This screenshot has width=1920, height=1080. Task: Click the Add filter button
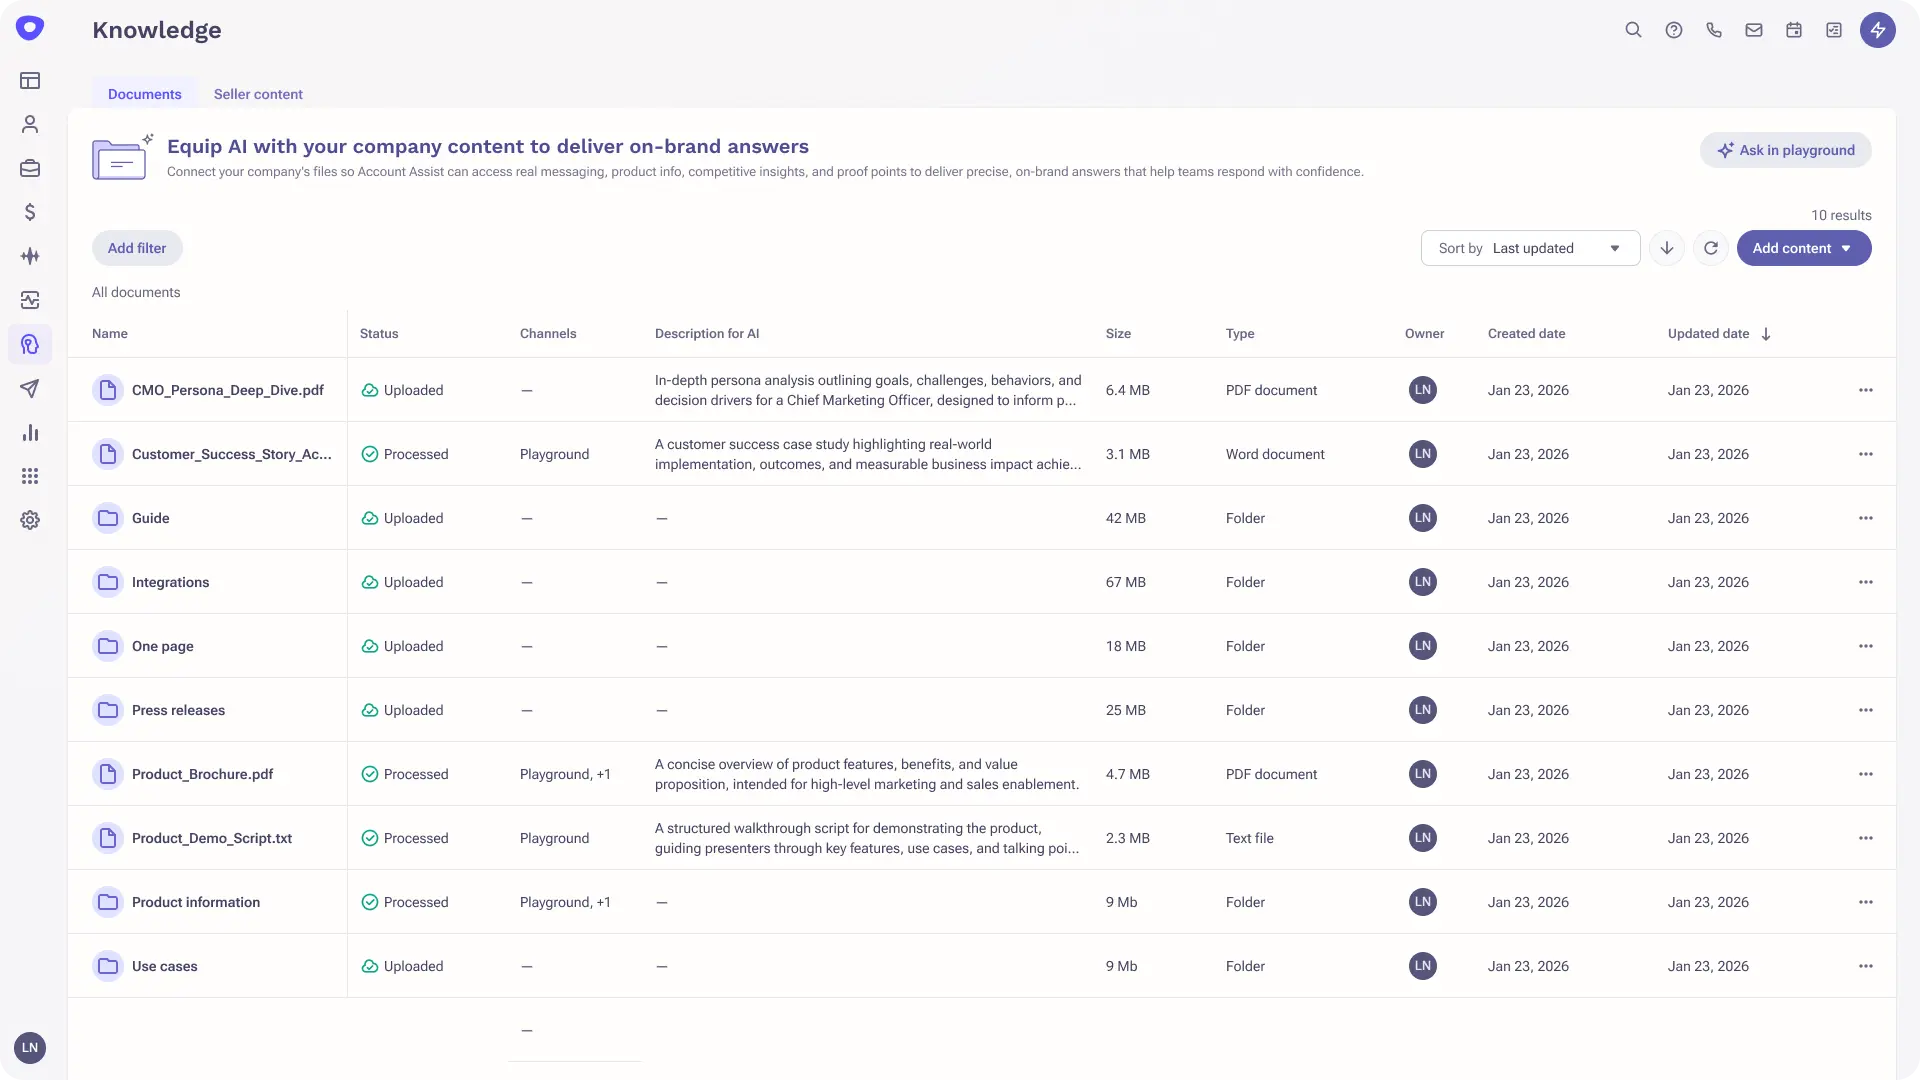[137, 248]
